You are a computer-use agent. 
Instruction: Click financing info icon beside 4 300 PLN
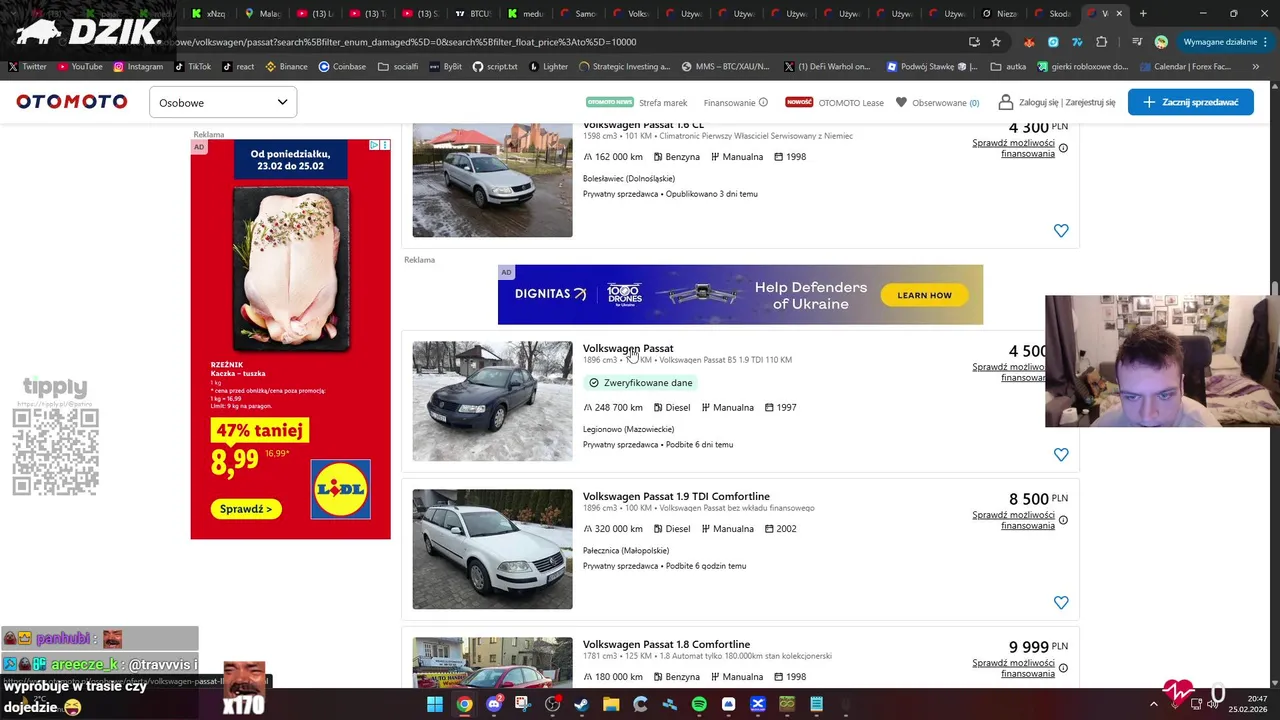1063,148
